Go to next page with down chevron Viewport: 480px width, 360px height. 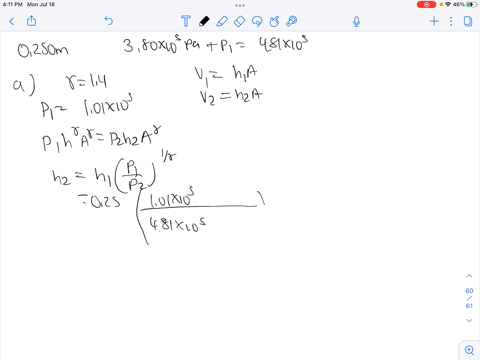[469, 320]
